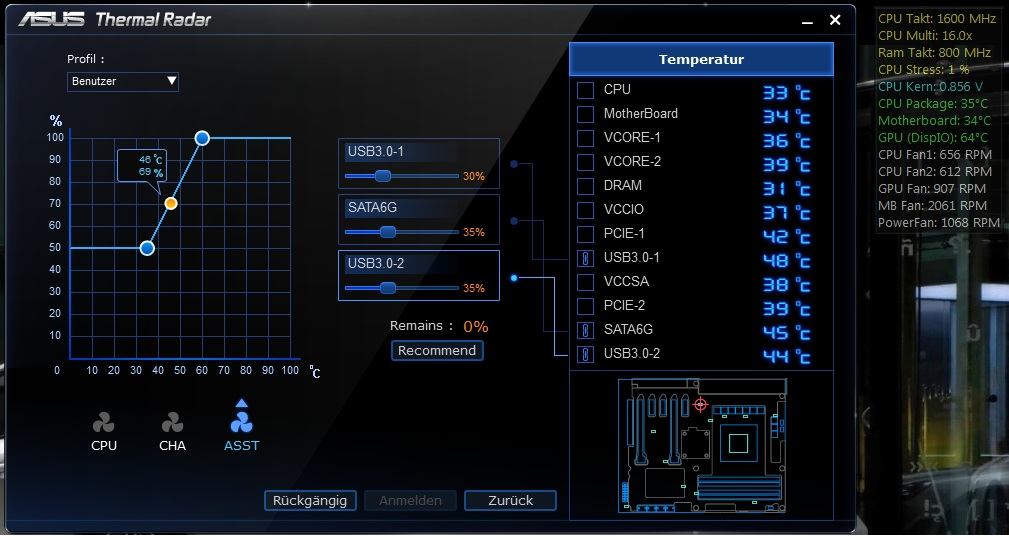Viewport: 1009px width, 540px height.
Task: Click the 44 °C USB3.0-2 temperature reading
Action: pyautogui.click(x=786, y=357)
